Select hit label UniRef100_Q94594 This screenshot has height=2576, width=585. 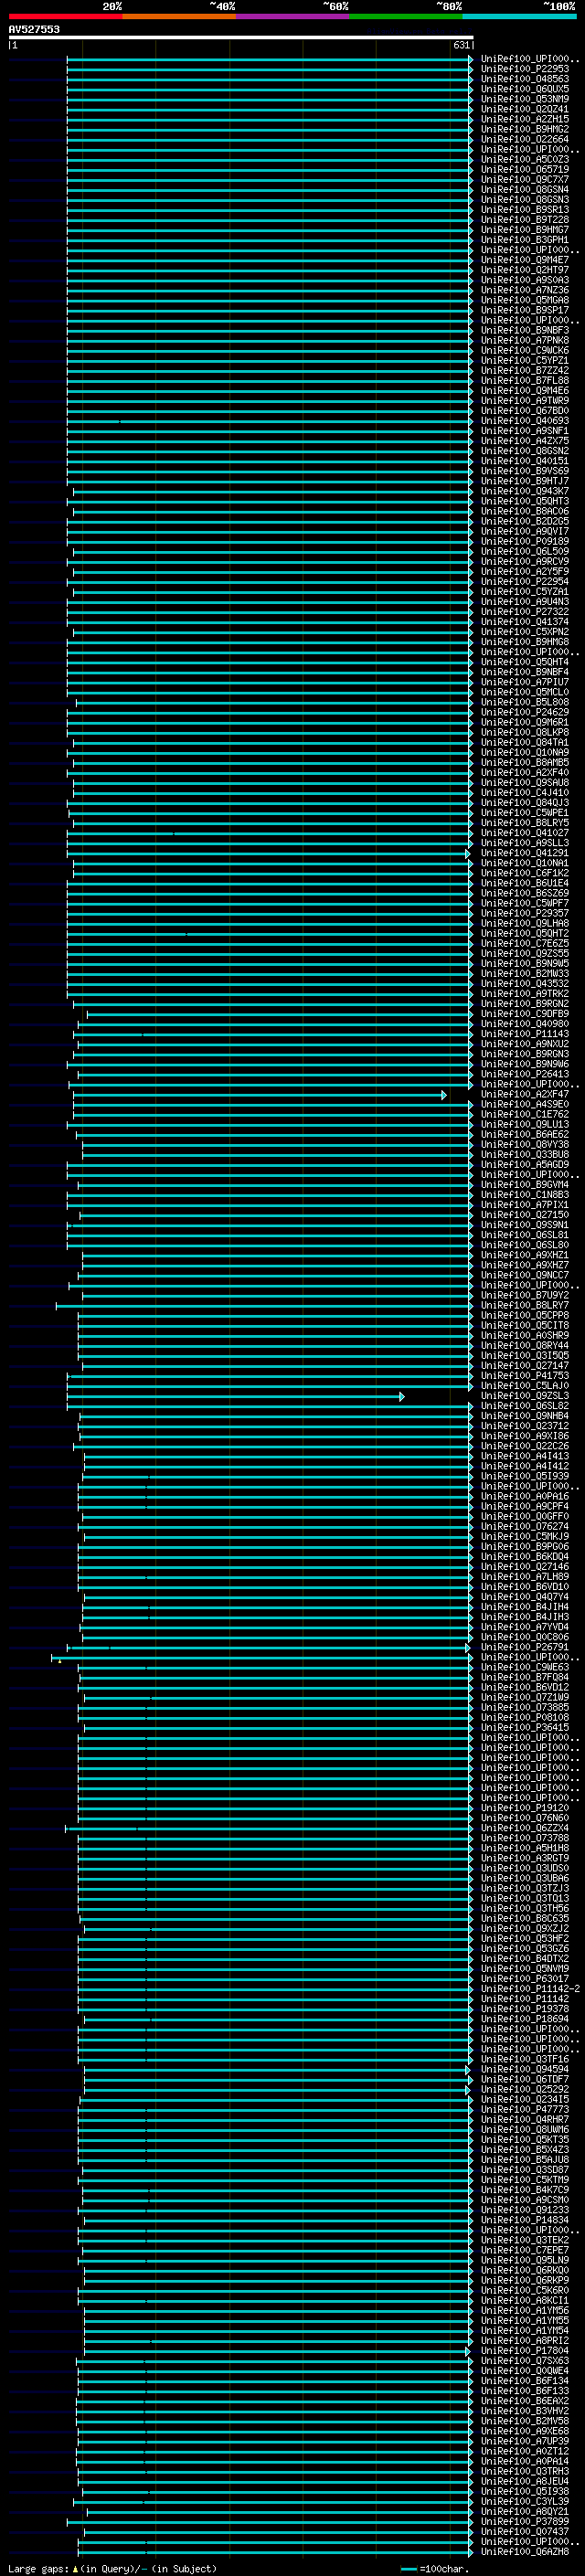[525, 2069]
